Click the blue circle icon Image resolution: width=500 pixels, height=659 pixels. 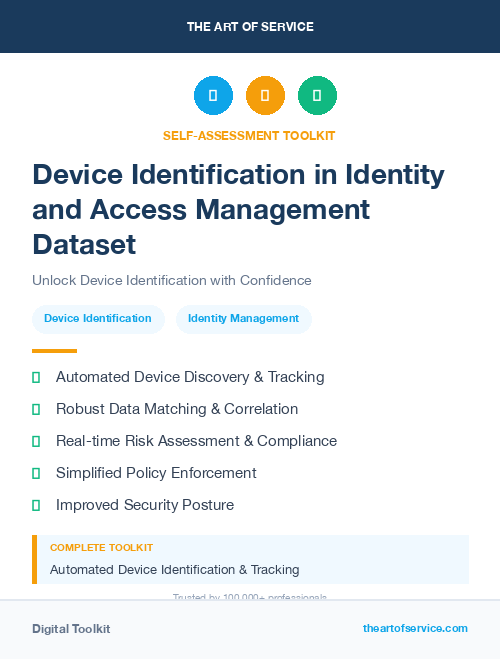pyautogui.click(x=213, y=95)
